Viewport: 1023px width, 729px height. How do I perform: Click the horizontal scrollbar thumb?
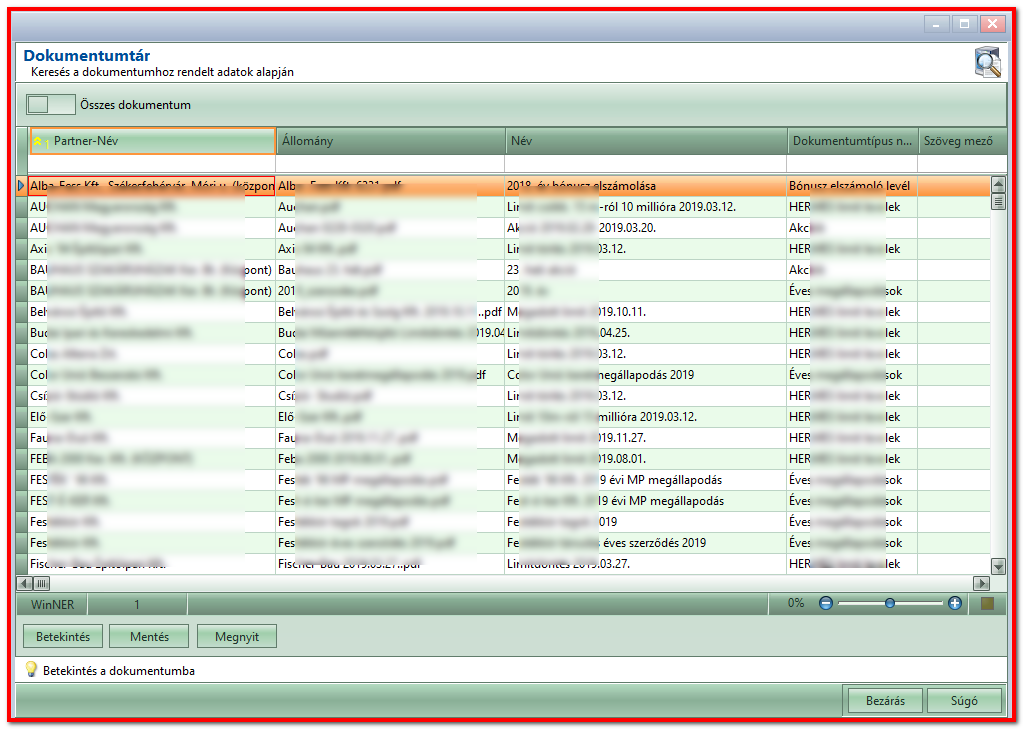tap(41, 583)
